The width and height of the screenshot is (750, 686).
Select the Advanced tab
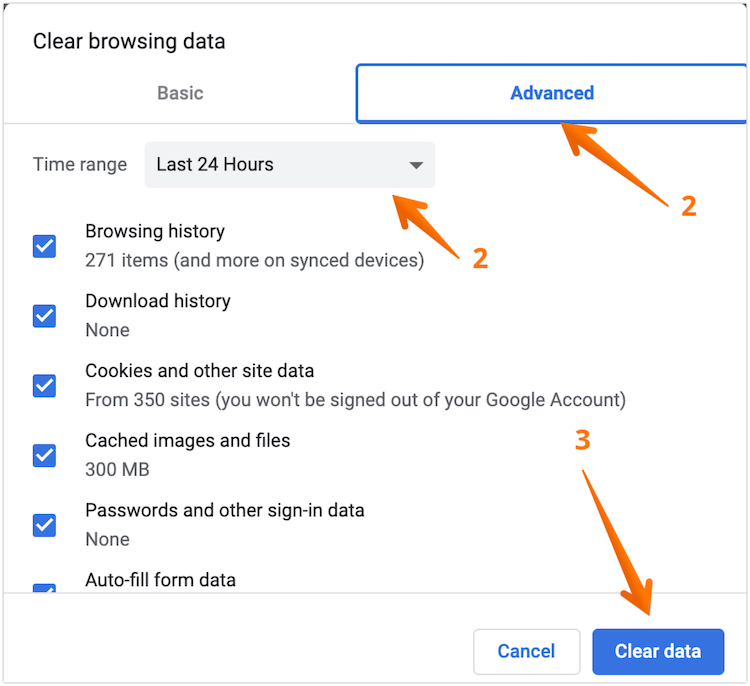coord(552,93)
